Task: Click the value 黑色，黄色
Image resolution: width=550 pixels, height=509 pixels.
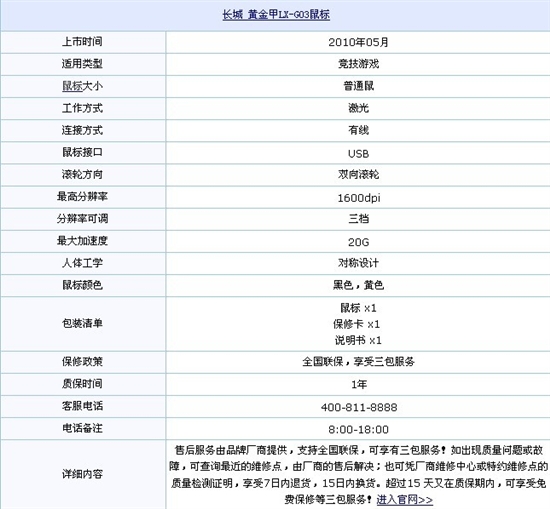Action: (x=358, y=285)
